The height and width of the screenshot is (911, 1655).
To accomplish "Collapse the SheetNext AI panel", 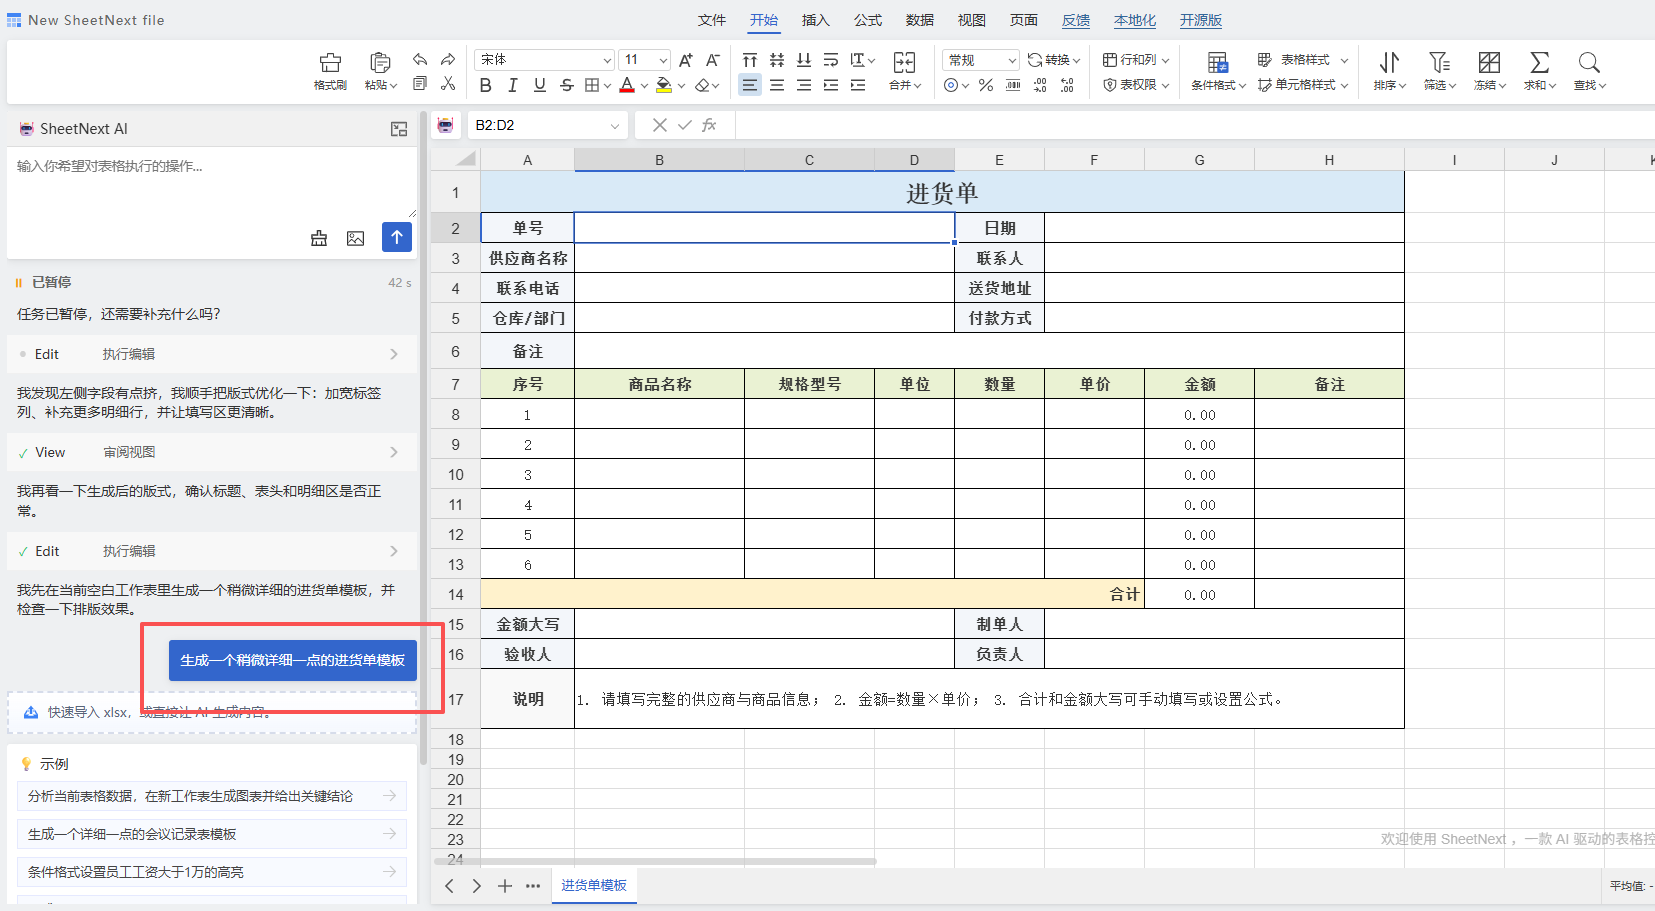I will 399,129.
